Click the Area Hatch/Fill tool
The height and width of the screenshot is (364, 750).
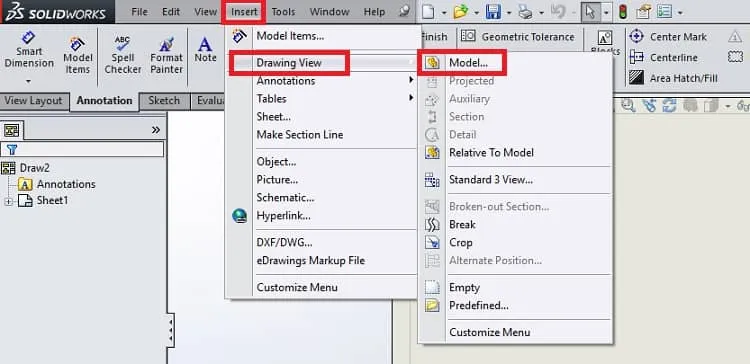[x=673, y=78]
